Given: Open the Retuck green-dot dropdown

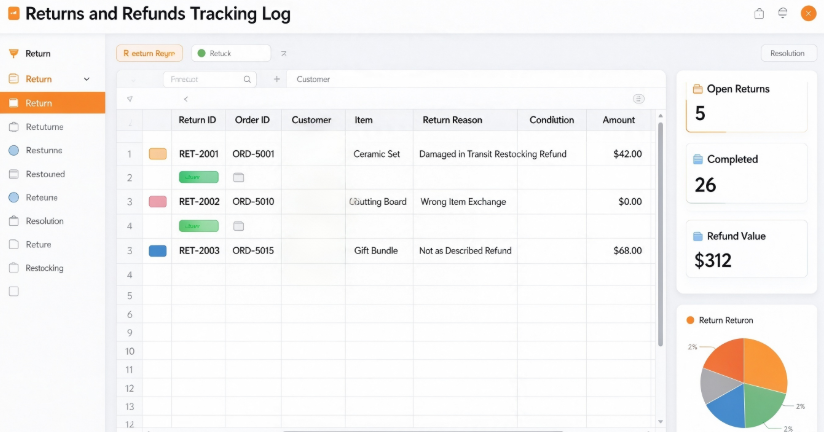Looking at the screenshot, I should tap(231, 53).
